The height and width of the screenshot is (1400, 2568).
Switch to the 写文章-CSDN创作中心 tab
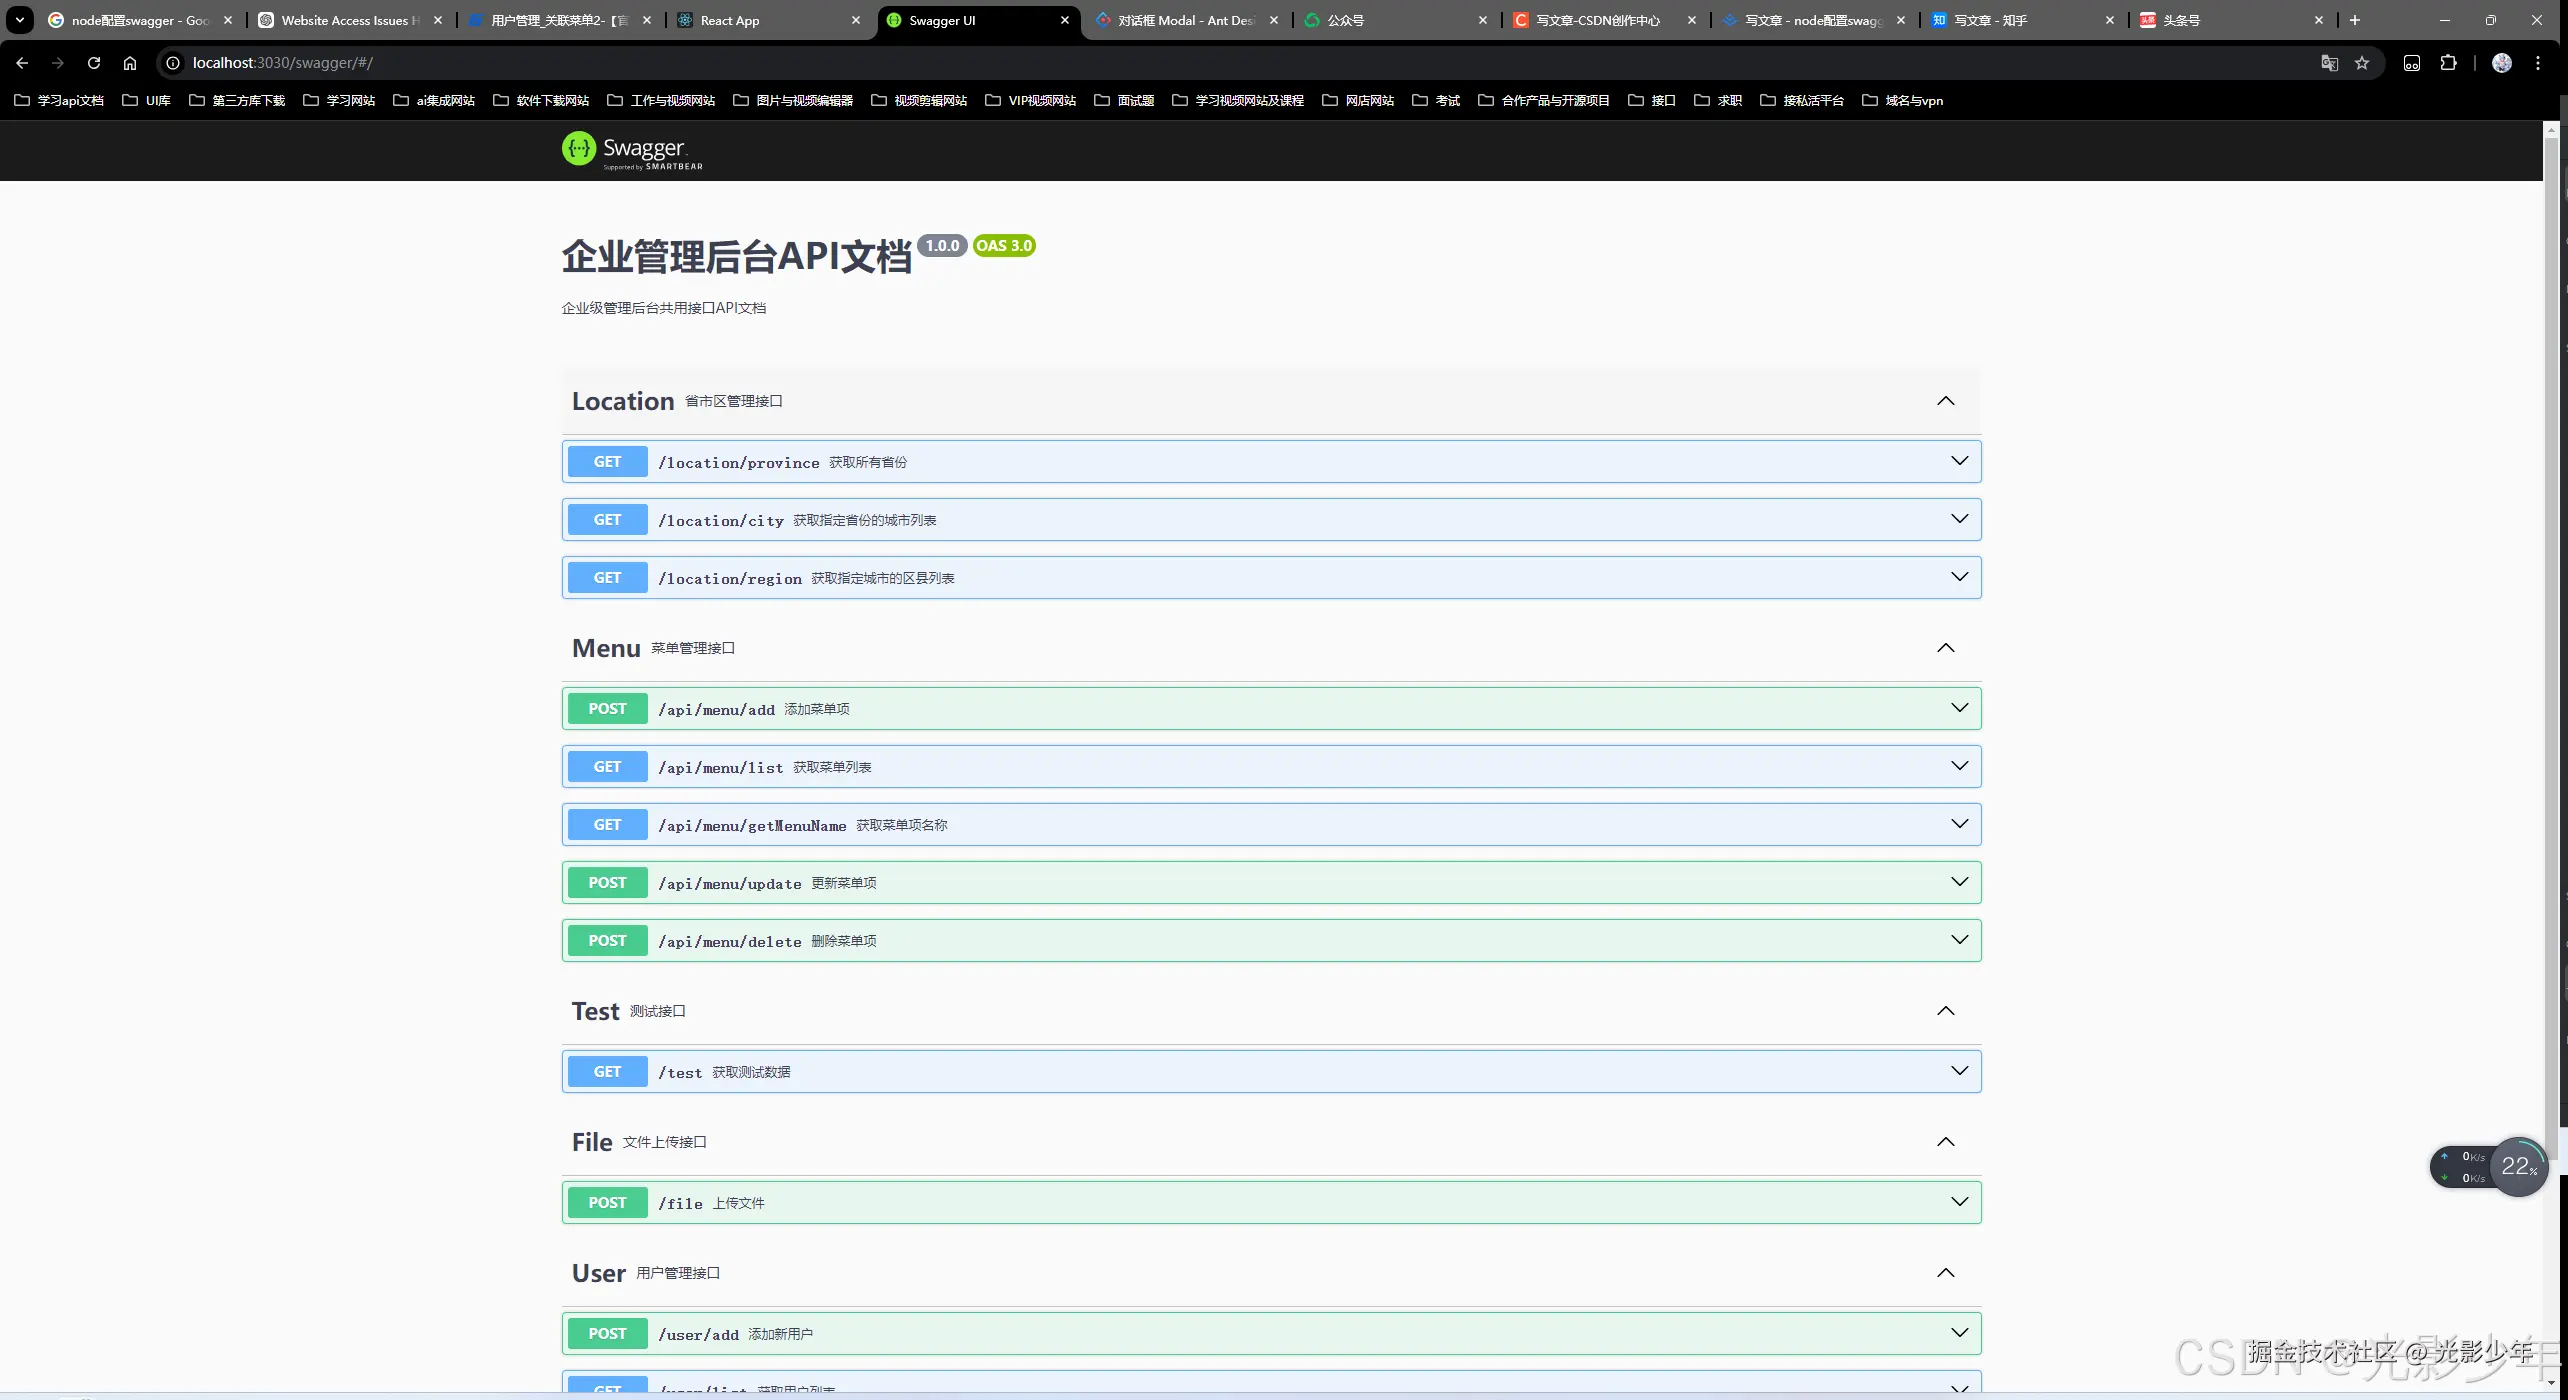tap(1597, 20)
